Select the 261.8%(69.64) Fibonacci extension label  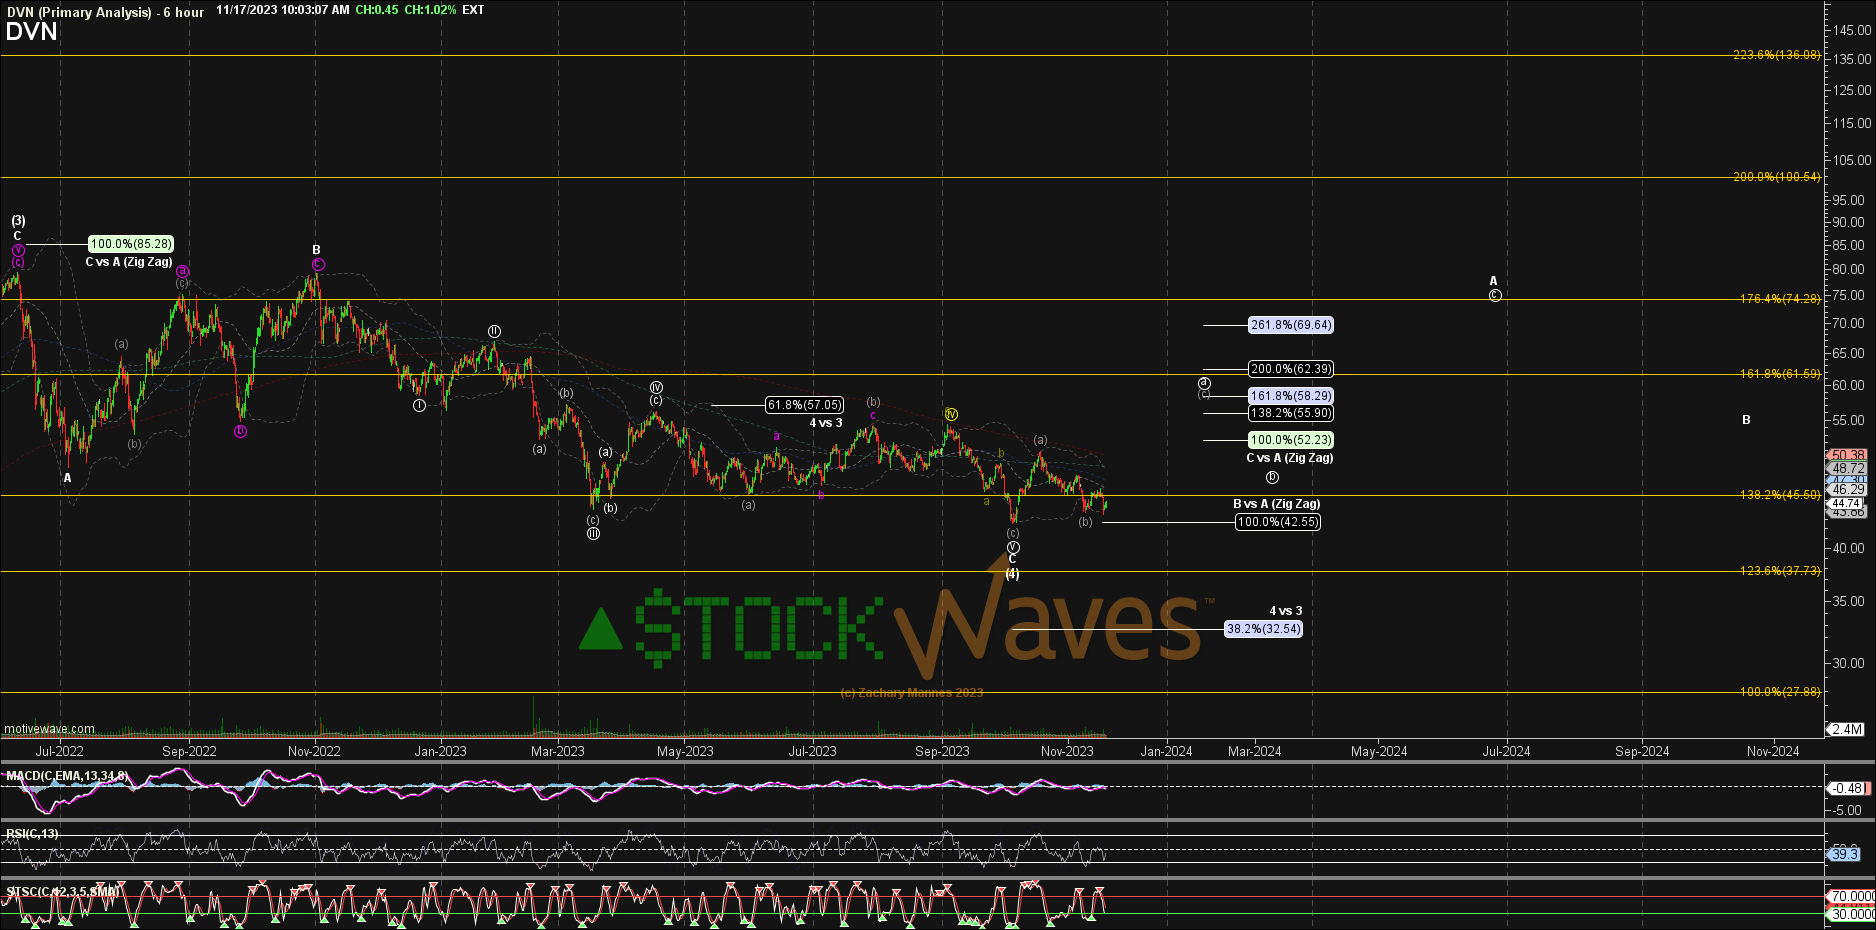pyautogui.click(x=1291, y=325)
